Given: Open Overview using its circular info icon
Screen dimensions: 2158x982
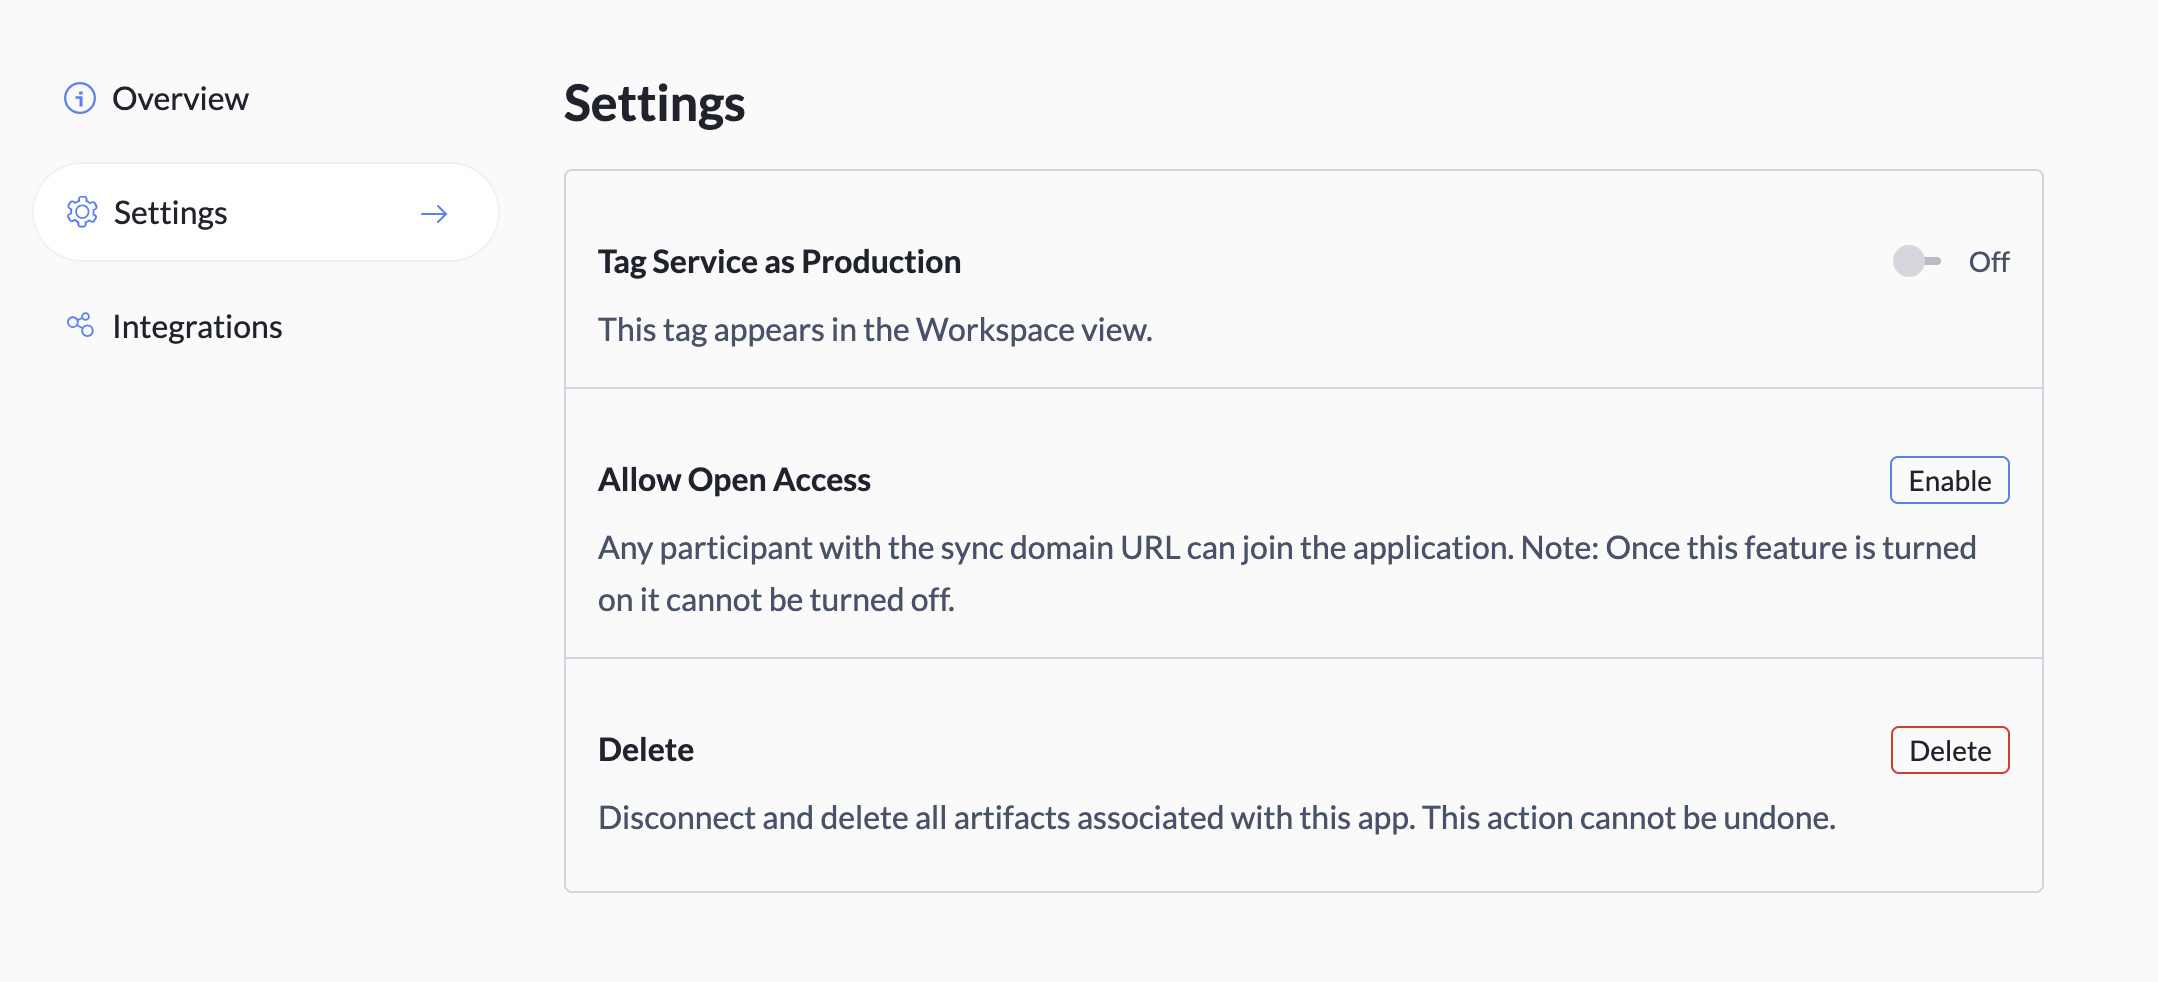Looking at the screenshot, I should pos(80,98).
